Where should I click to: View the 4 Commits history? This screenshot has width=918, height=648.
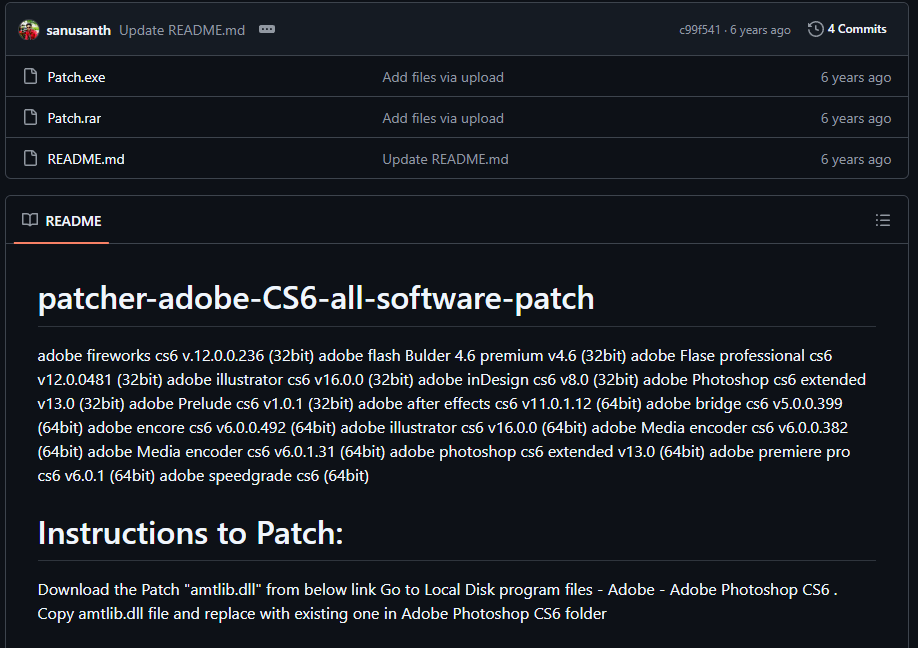[x=857, y=29]
